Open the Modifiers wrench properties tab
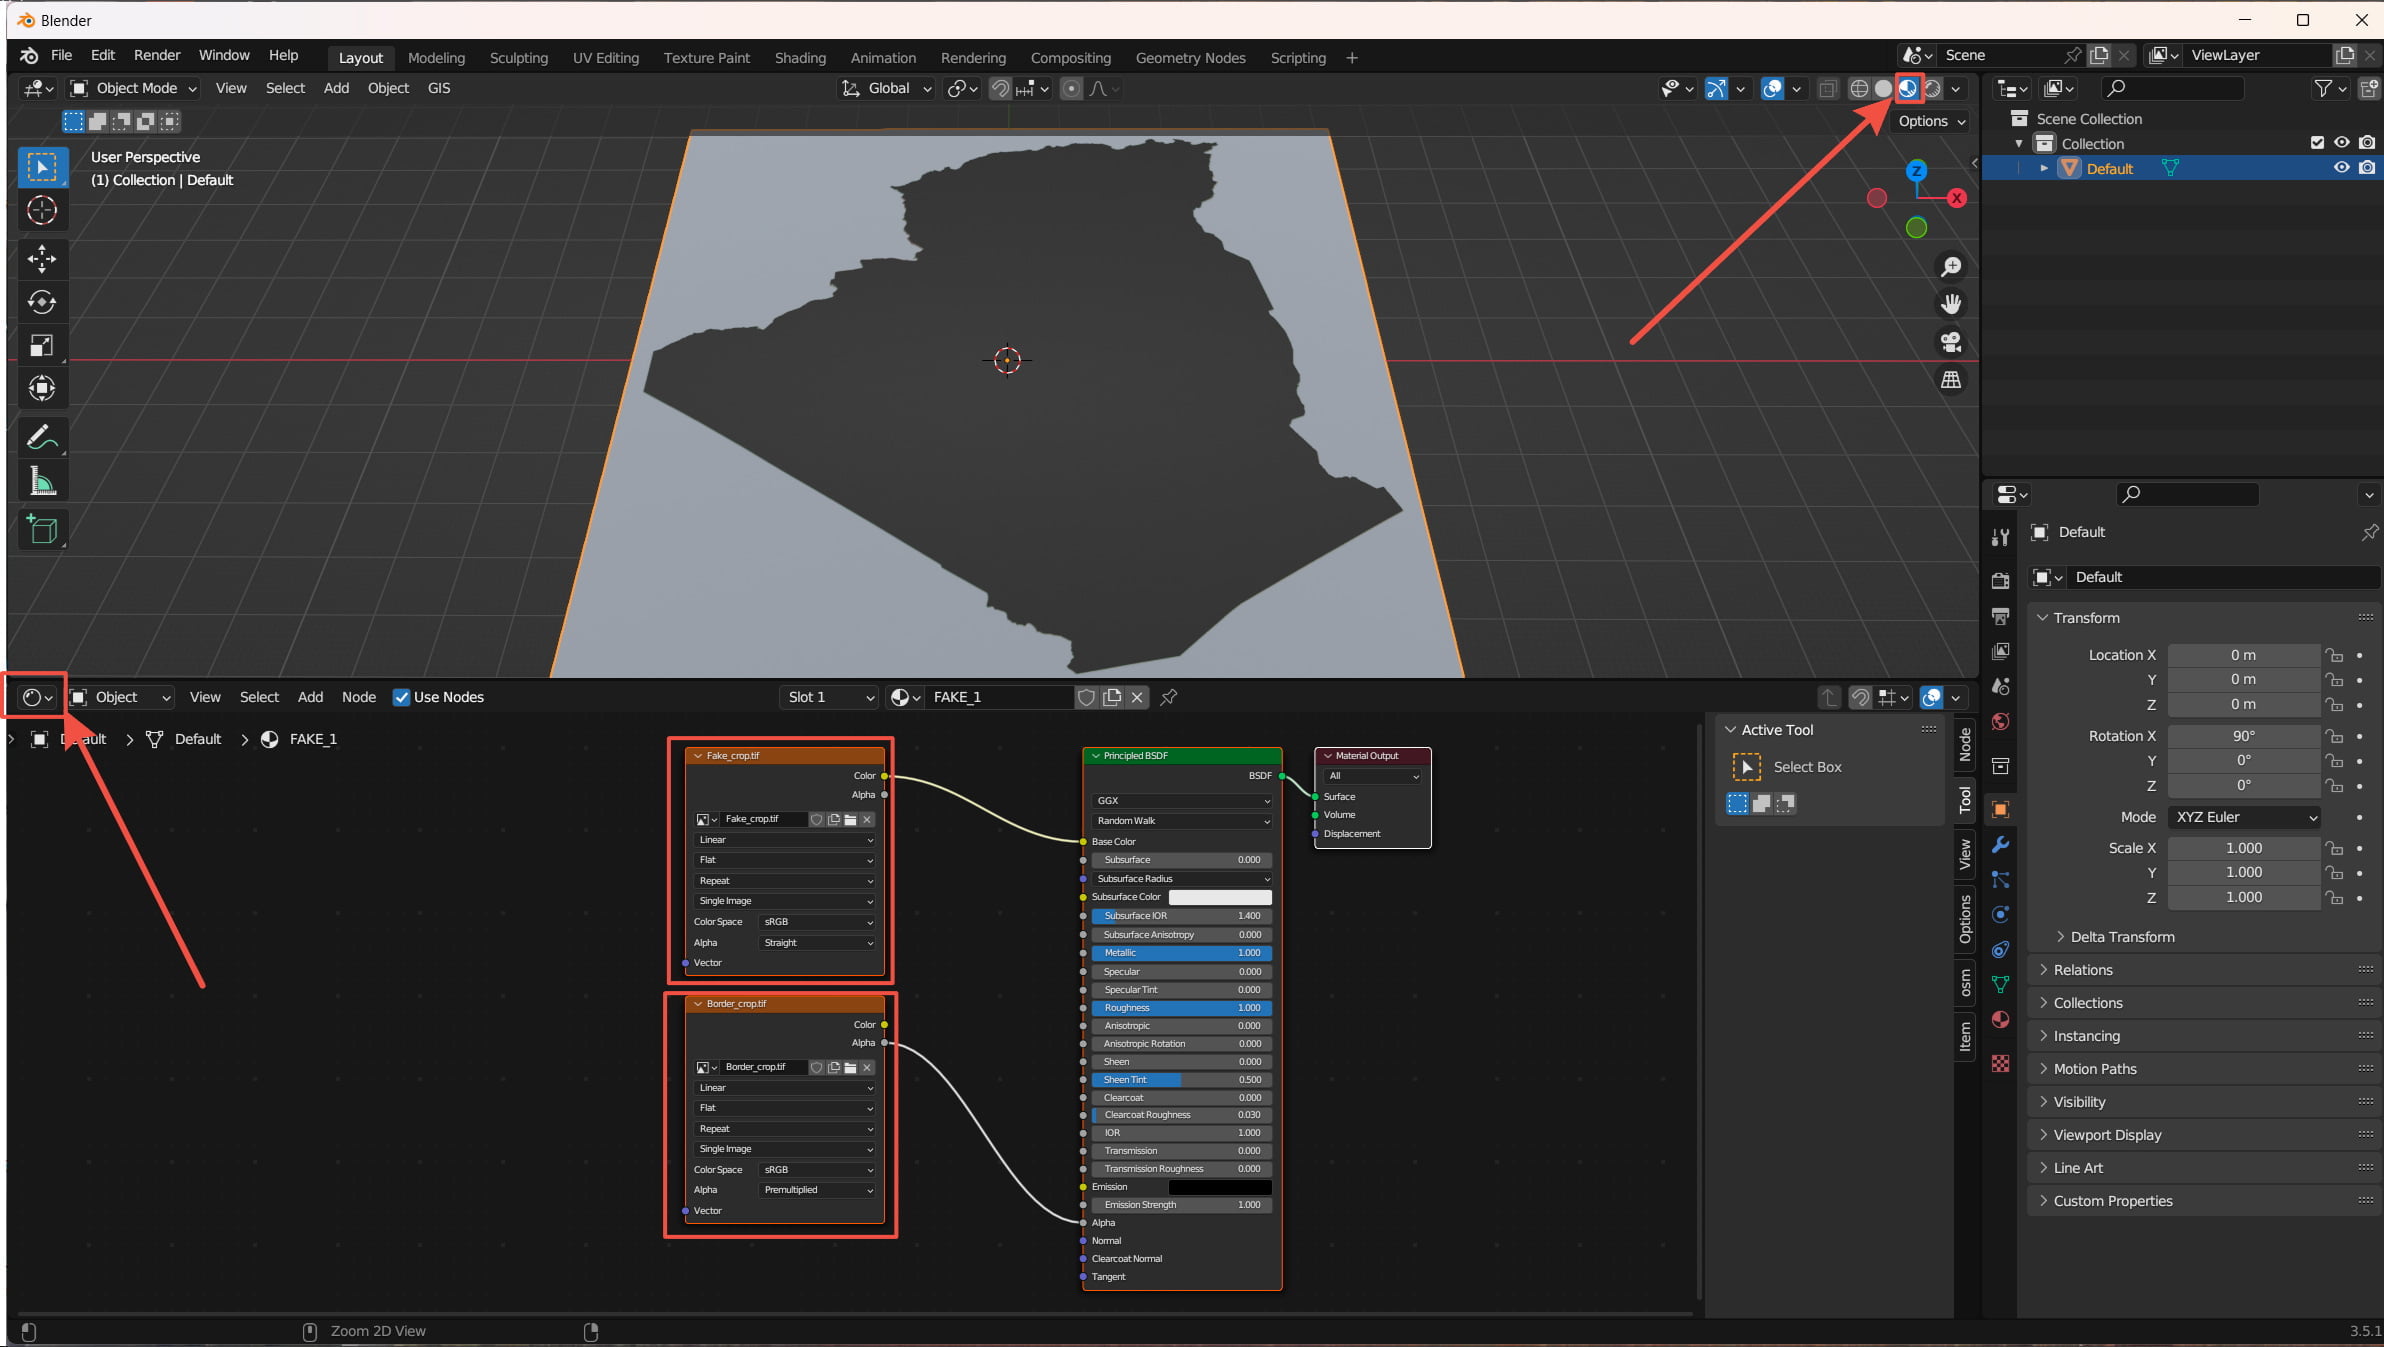 pos(2000,845)
